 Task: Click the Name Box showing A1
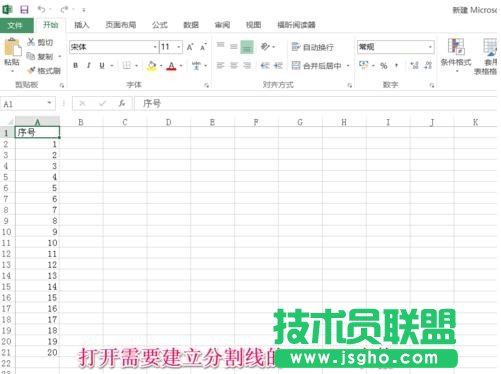coord(27,104)
